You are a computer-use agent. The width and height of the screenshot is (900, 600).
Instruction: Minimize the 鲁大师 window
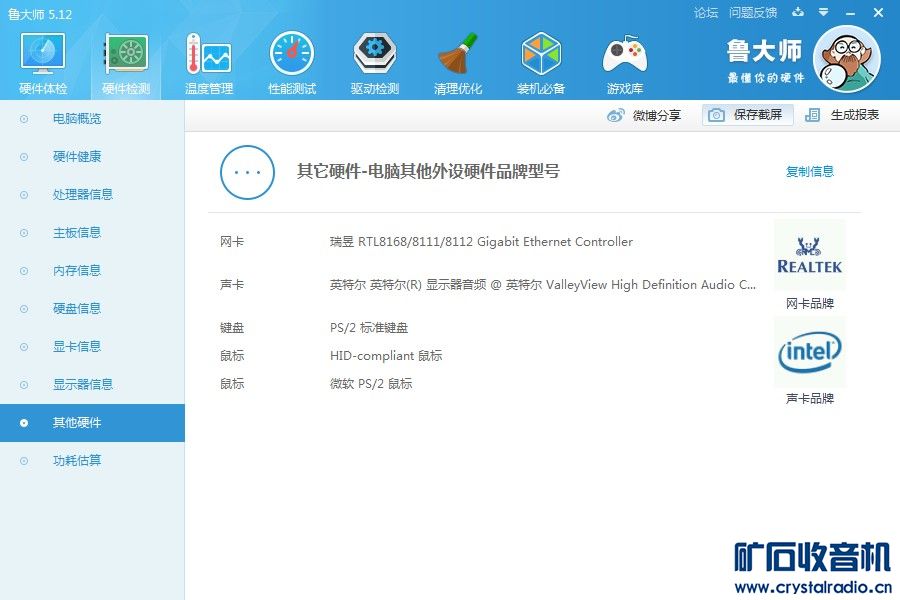coord(851,13)
